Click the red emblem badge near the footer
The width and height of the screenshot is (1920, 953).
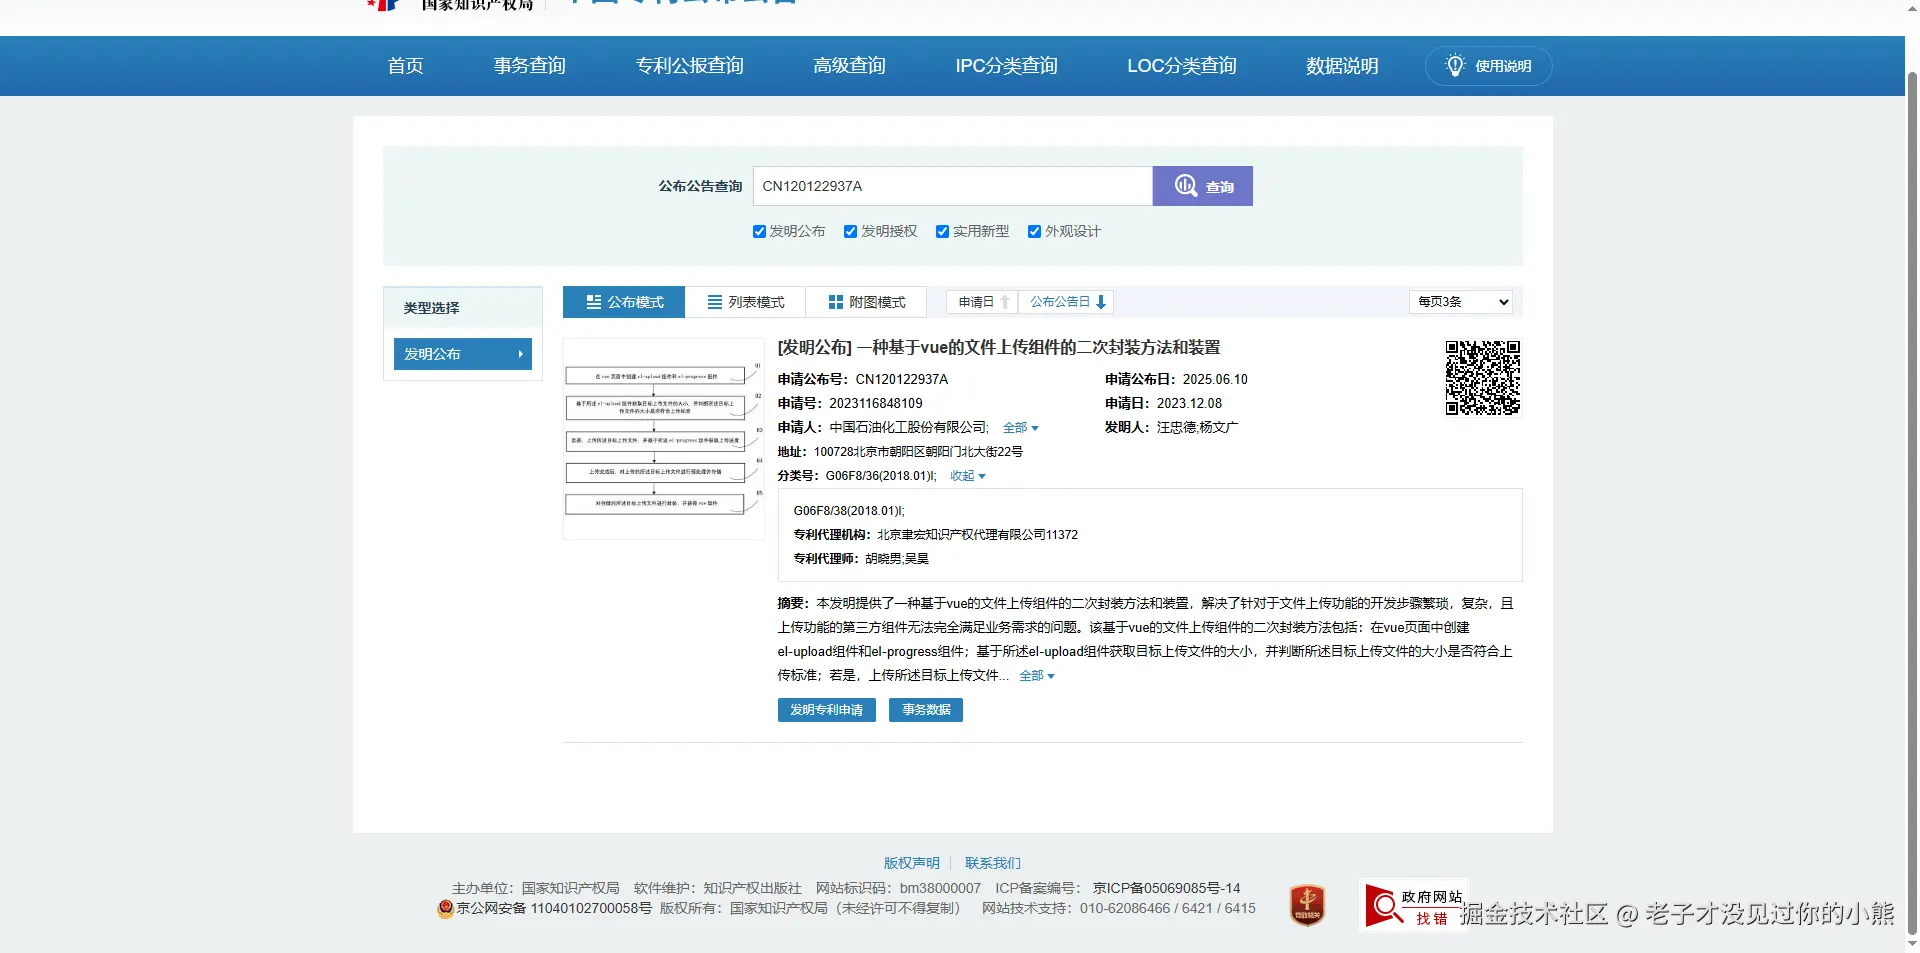pos(1307,904)
